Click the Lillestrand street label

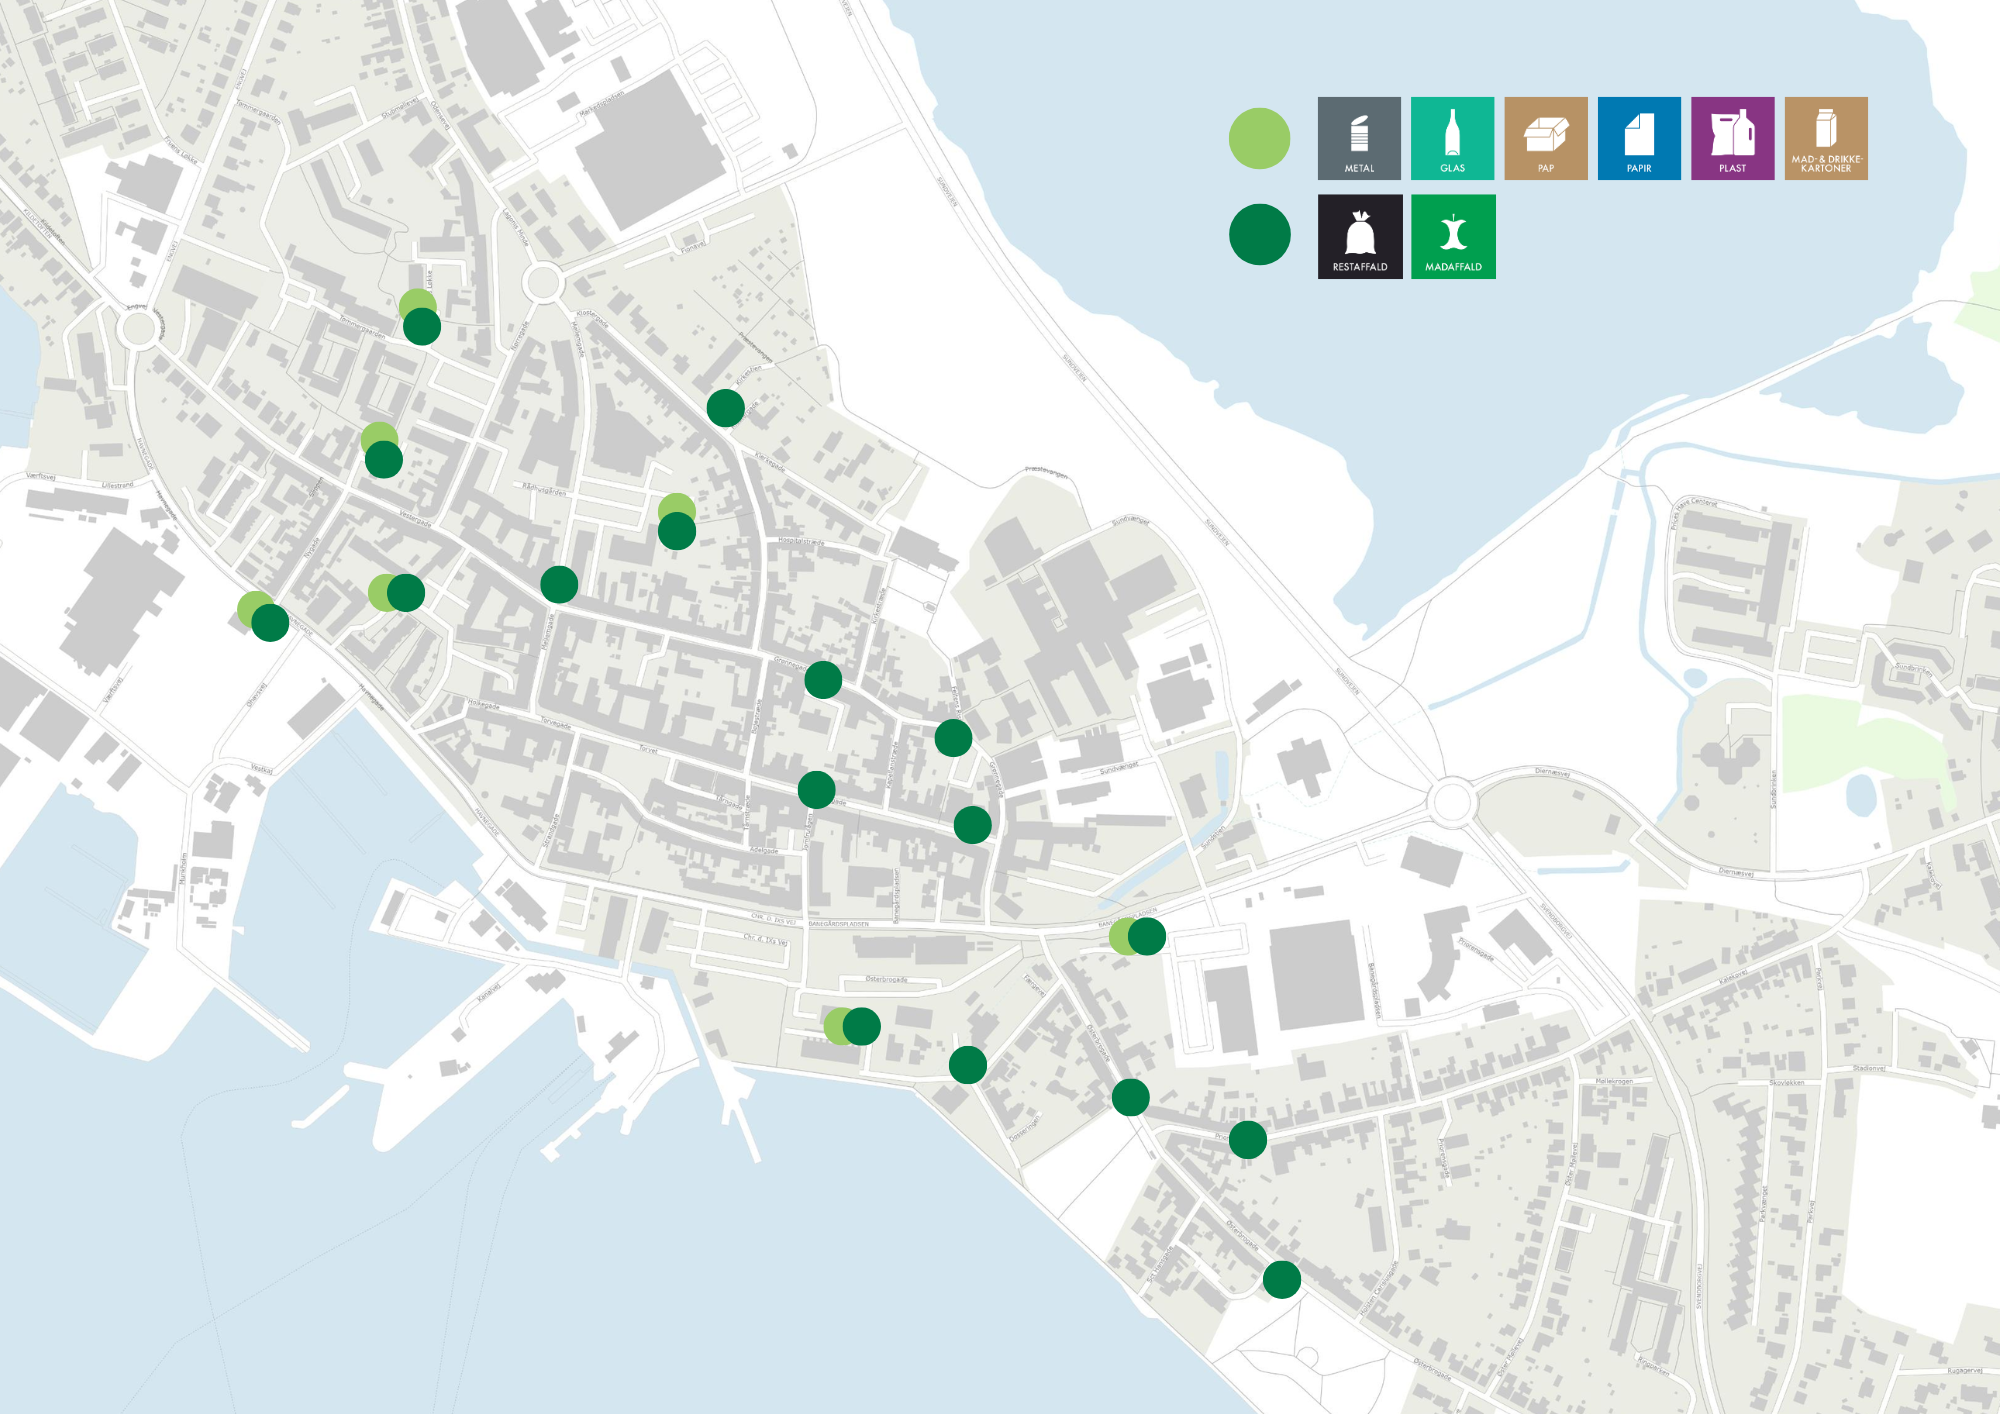tap(117, 485)
